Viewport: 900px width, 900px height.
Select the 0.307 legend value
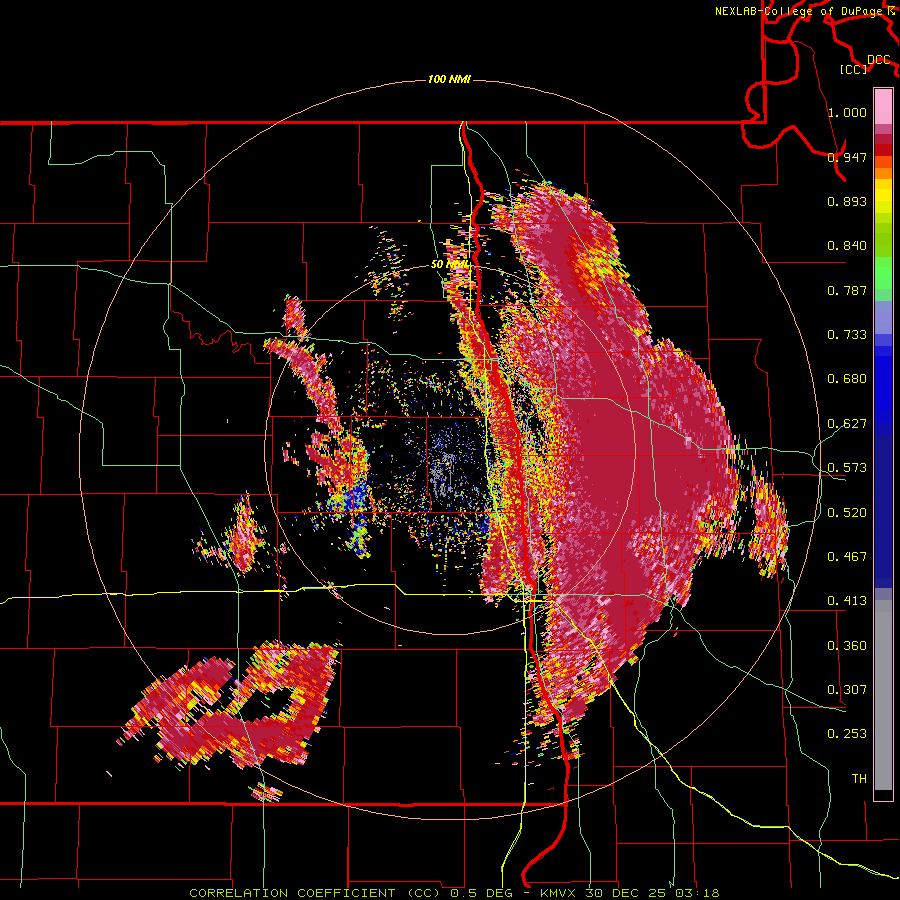[x=847, y=690]
